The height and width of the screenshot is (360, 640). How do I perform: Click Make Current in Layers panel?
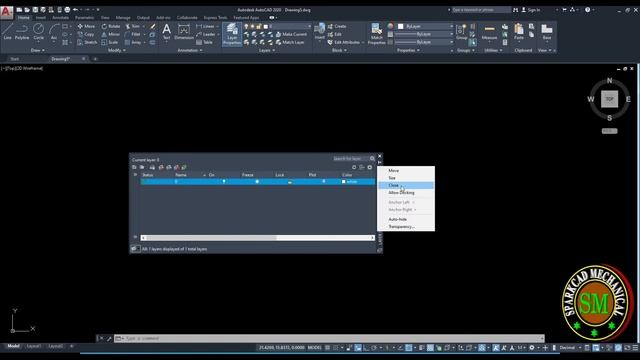[291, 34]
